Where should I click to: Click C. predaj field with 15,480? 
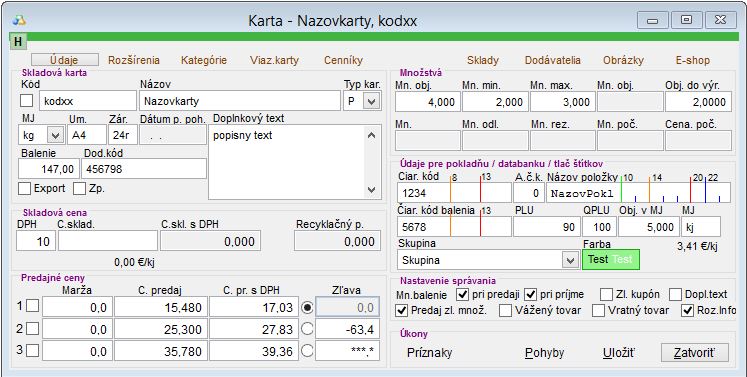coord(161,307)
